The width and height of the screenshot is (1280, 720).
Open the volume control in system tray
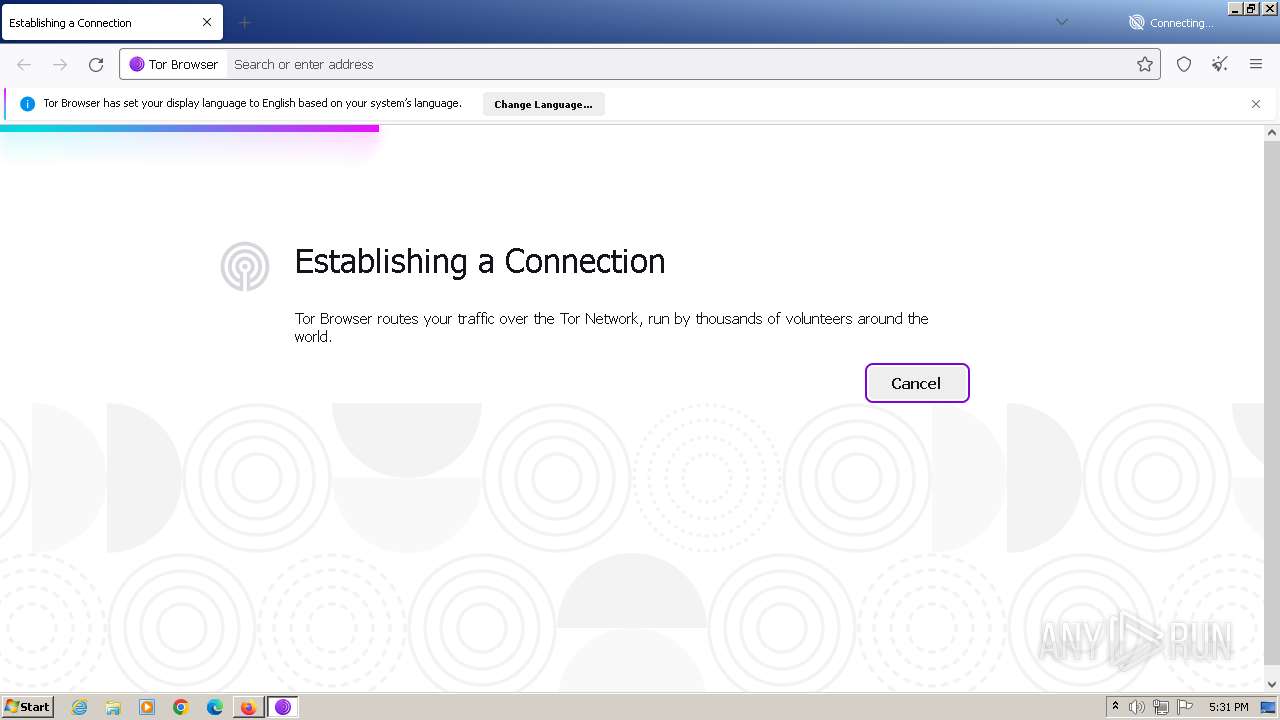(x=1137, y=707)
